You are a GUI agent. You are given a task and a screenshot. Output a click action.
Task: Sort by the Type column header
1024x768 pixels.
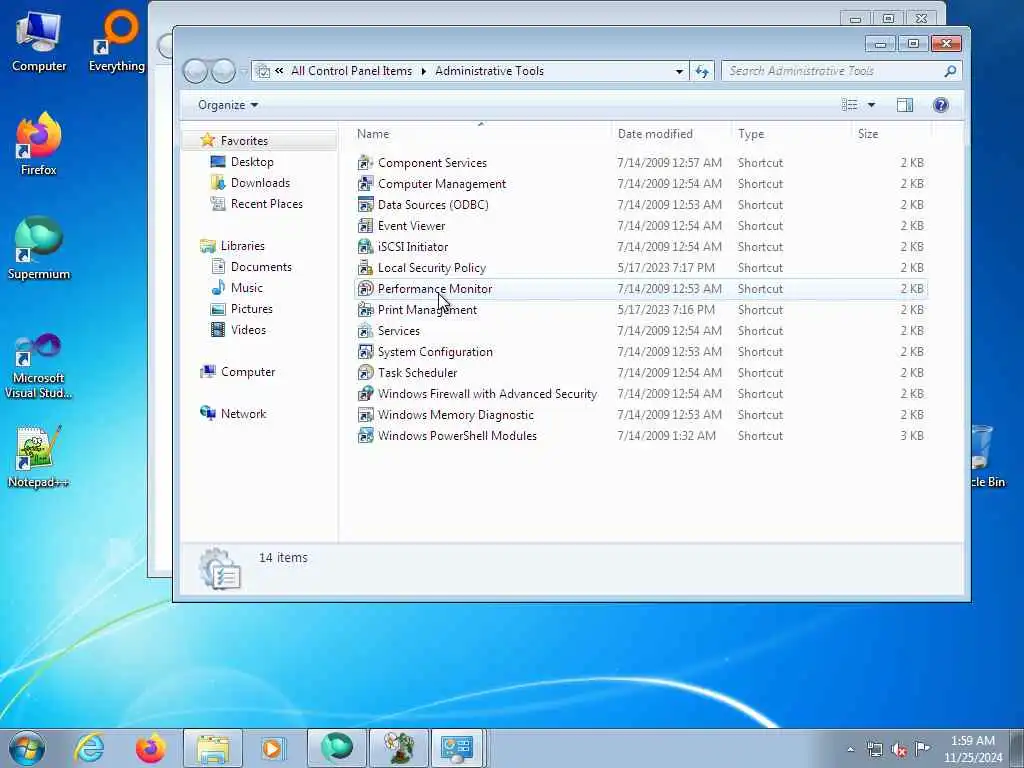pyautogui.click(x=751, y=134)
